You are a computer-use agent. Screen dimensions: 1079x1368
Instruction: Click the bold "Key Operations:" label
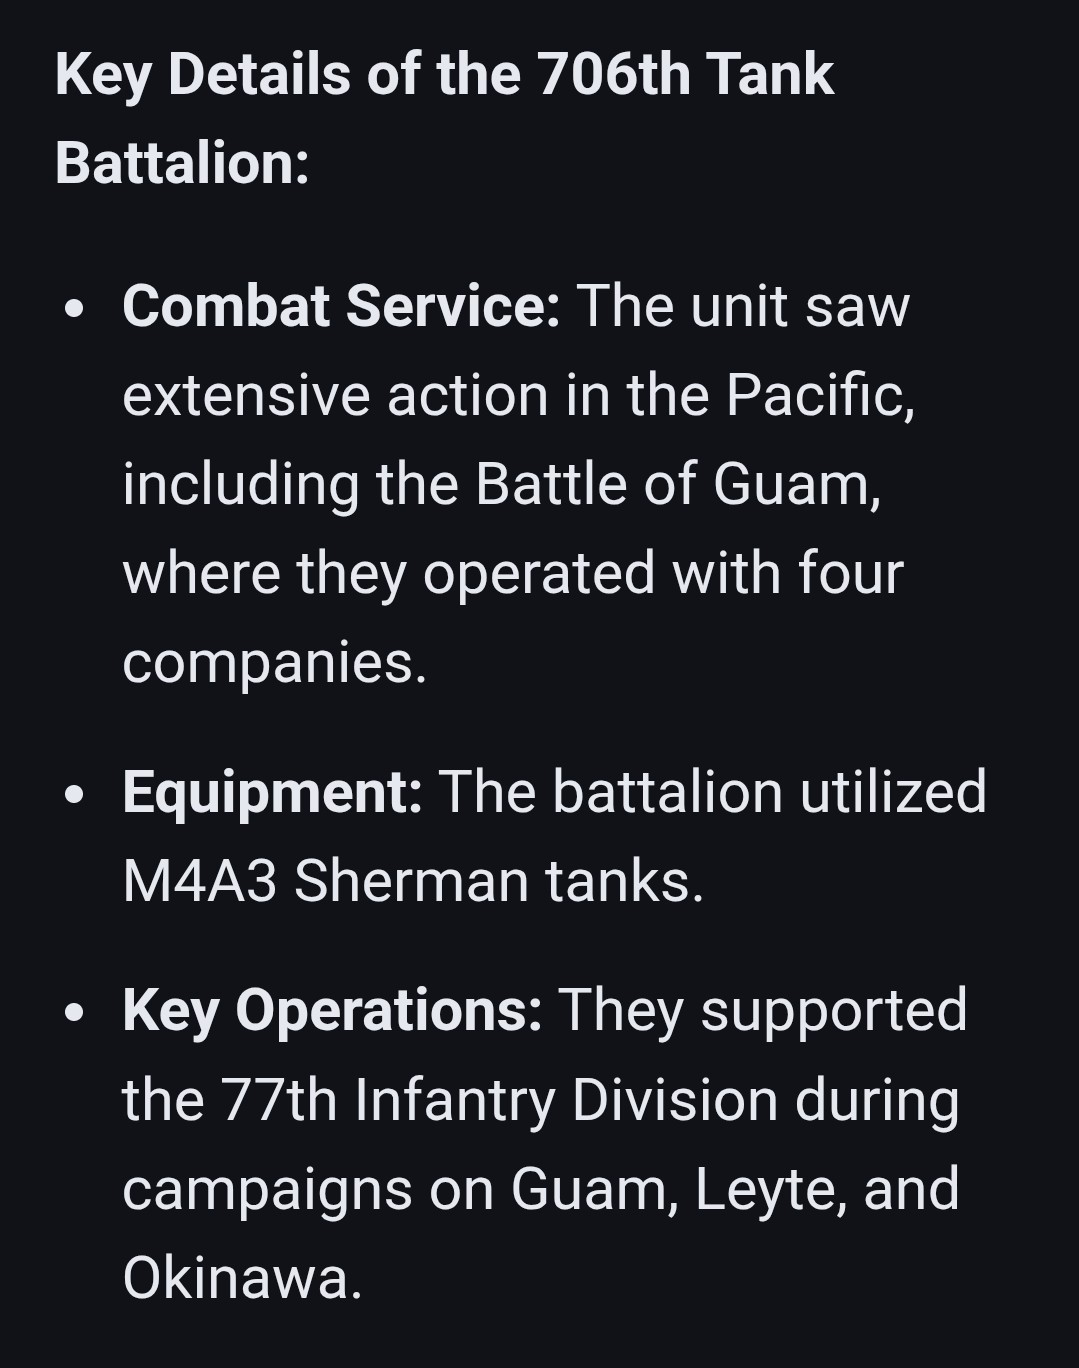332,1010
